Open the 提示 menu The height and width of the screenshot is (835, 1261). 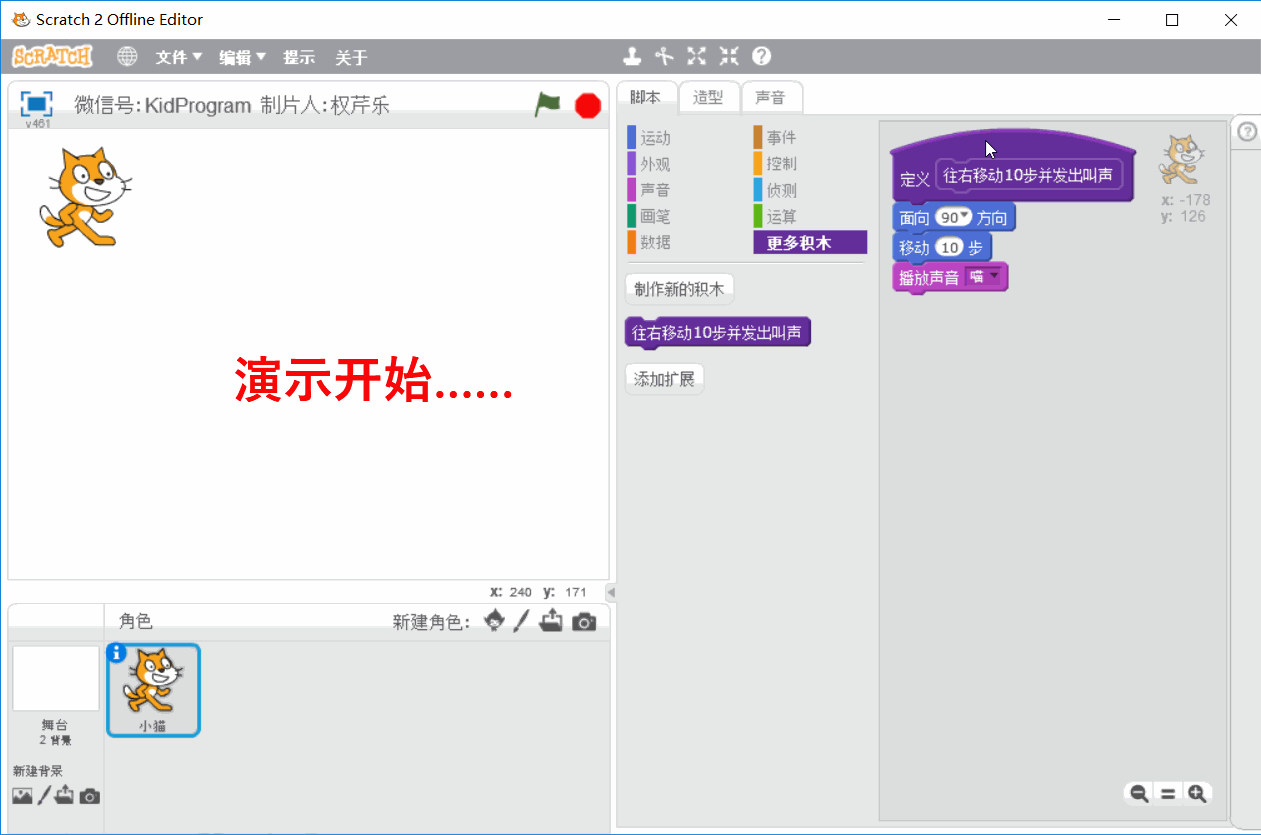coord(299,57)
